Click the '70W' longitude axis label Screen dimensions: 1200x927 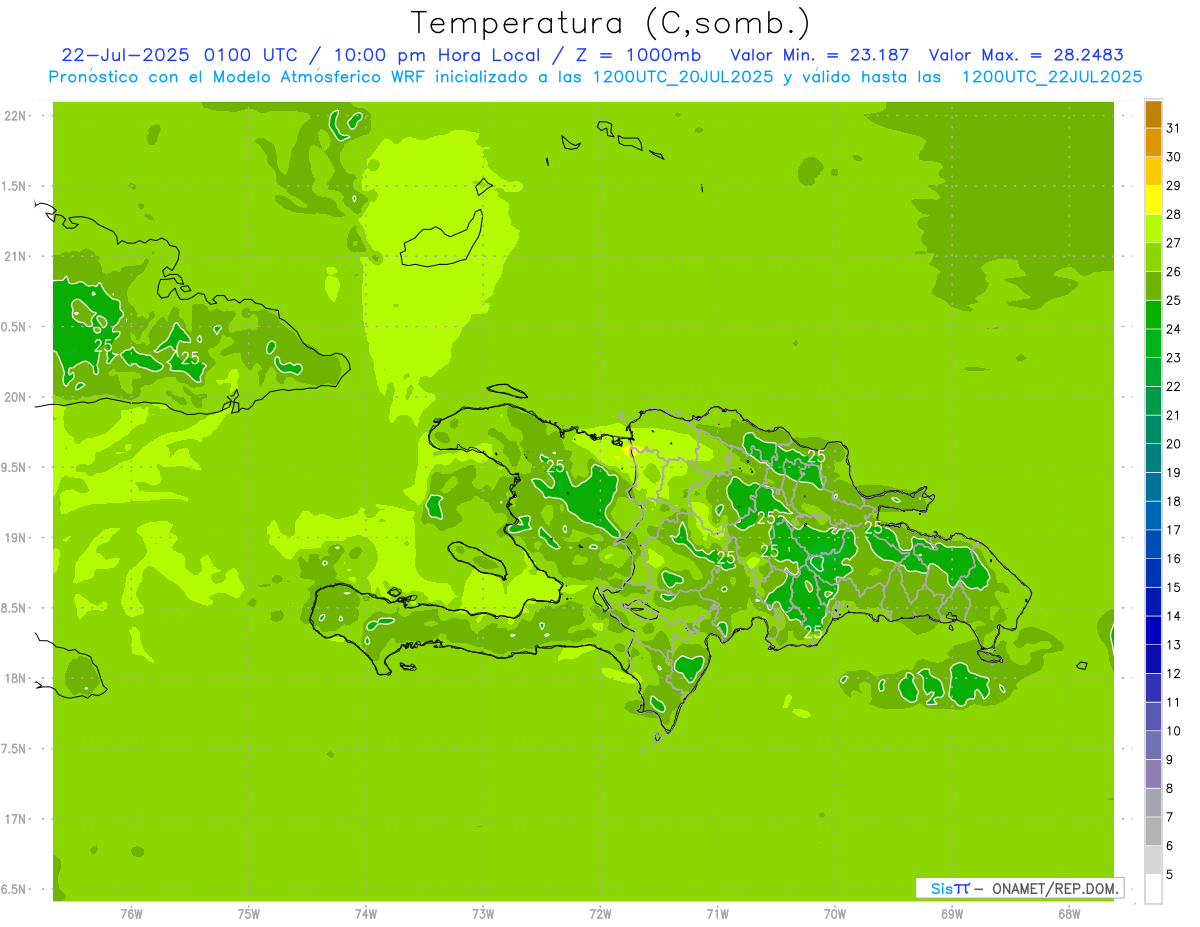point(835,914)
